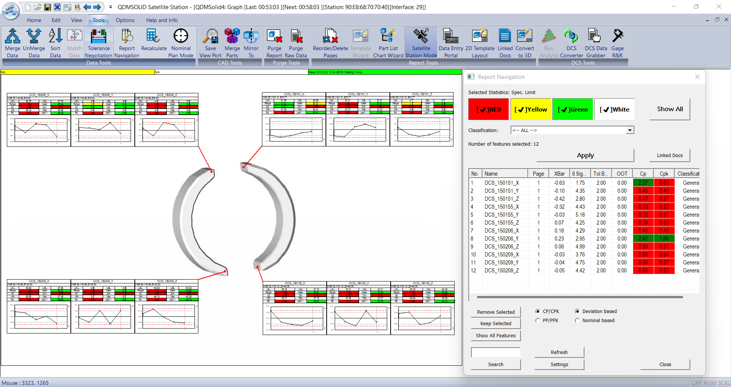The width and height of the screenshot is (731, 387).
Task: Select the CP/CPK radio option
Action: tap(538, 311)
